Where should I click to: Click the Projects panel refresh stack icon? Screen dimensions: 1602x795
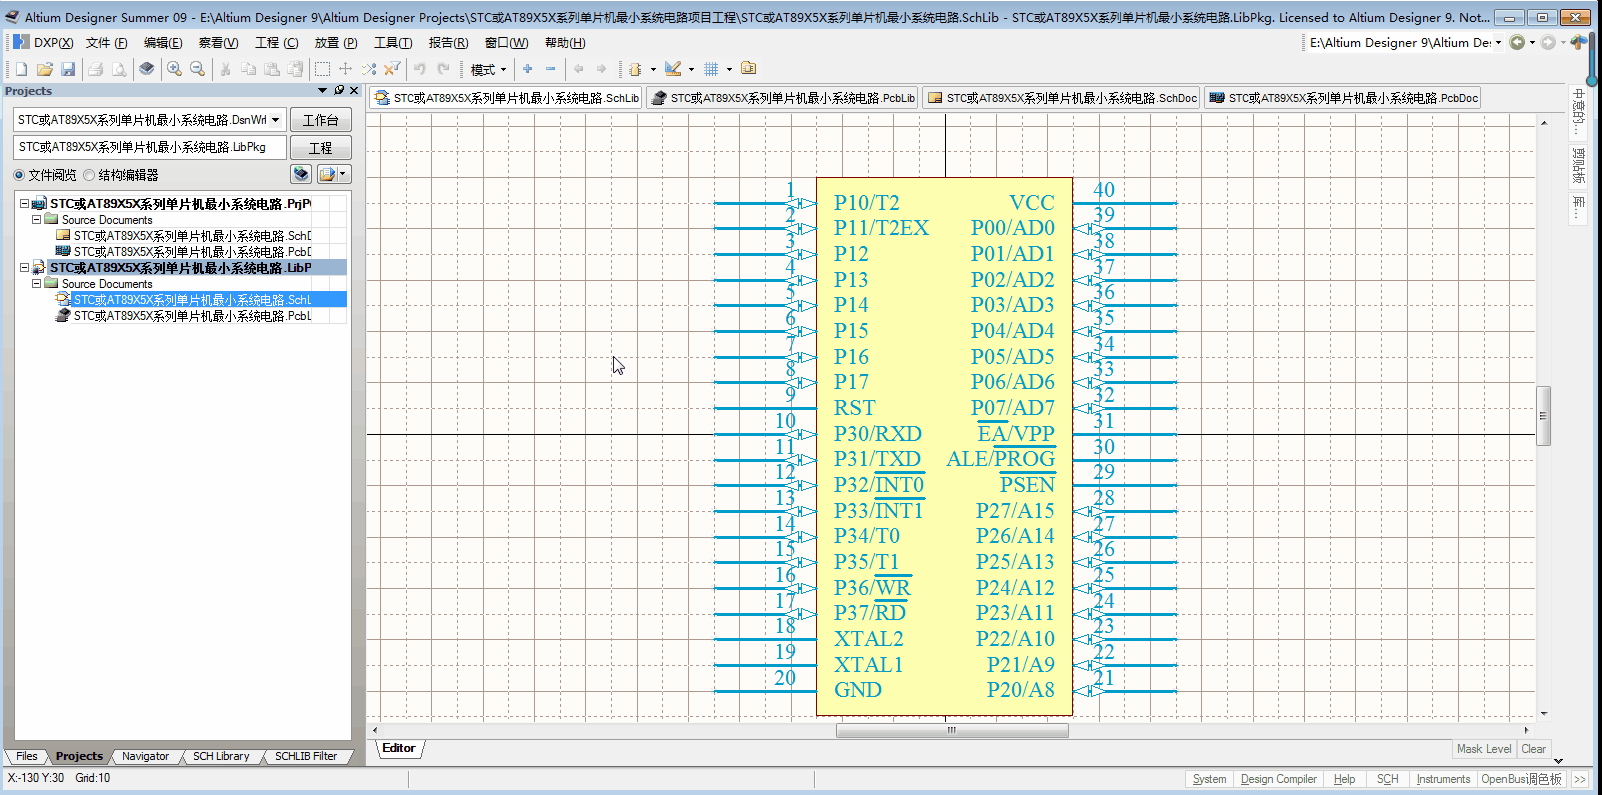(300, 174)
